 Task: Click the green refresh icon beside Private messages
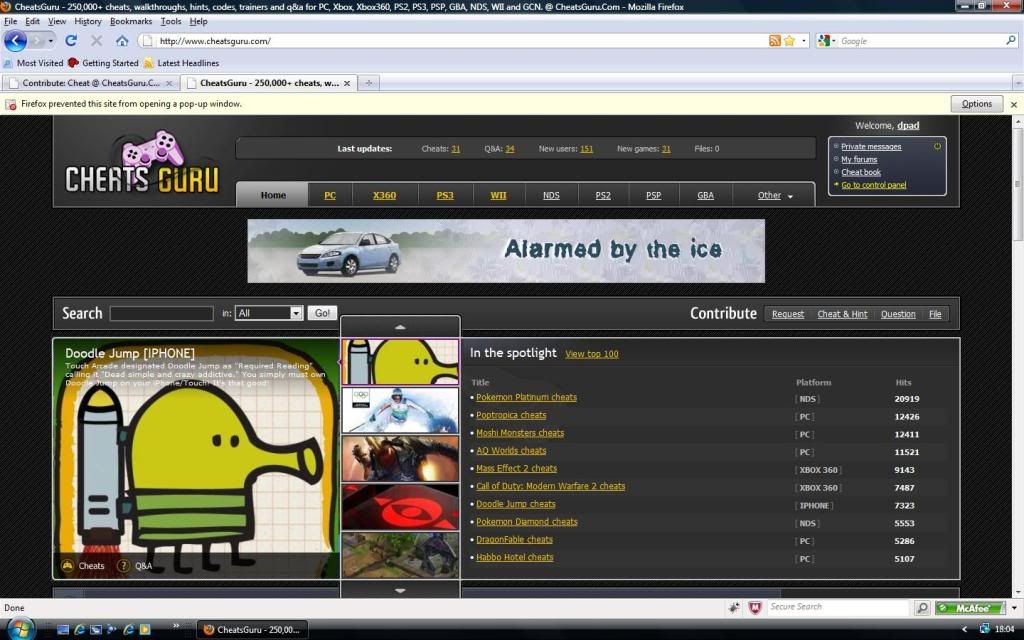click(x=937, y=146)
